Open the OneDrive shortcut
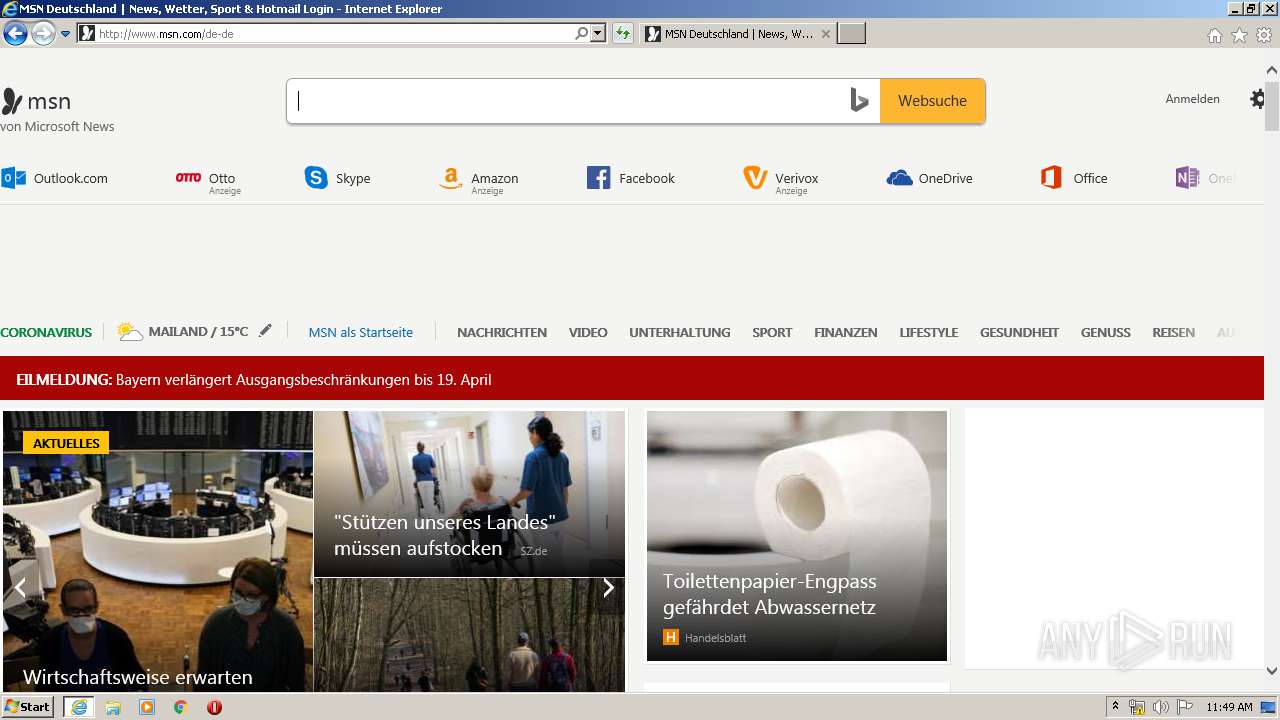Image resolution: width=1280 pixels, height=720 pixels. point(930,178)
